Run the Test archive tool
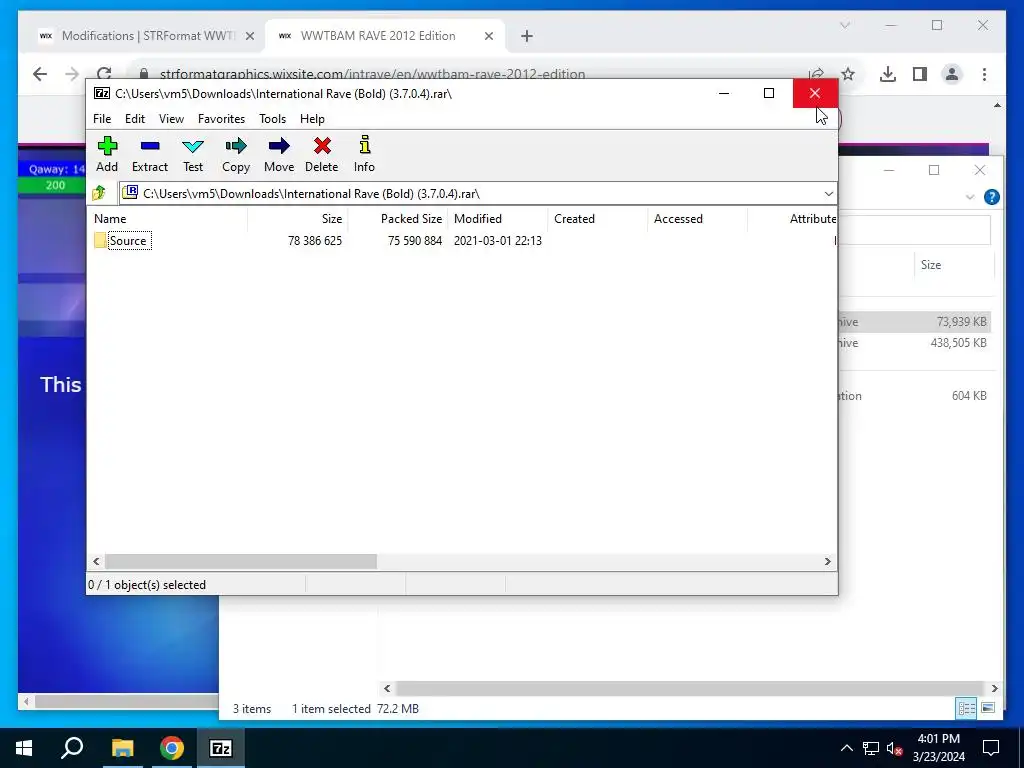Screen dimensions: 1024x768 (193, 155)
